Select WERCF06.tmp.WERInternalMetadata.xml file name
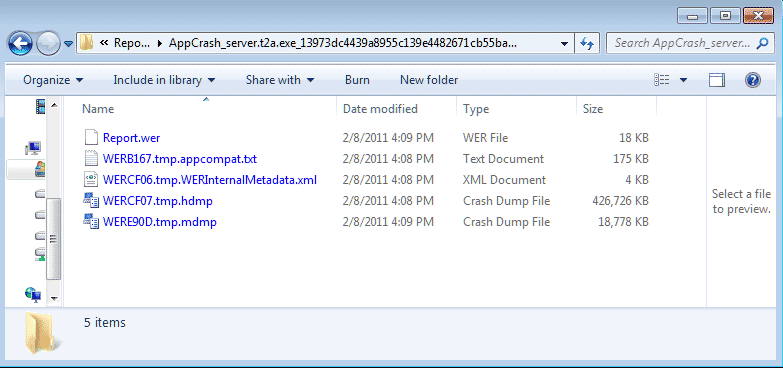The width and height of the screenshot is (783, 368). (x=210, y=180)
